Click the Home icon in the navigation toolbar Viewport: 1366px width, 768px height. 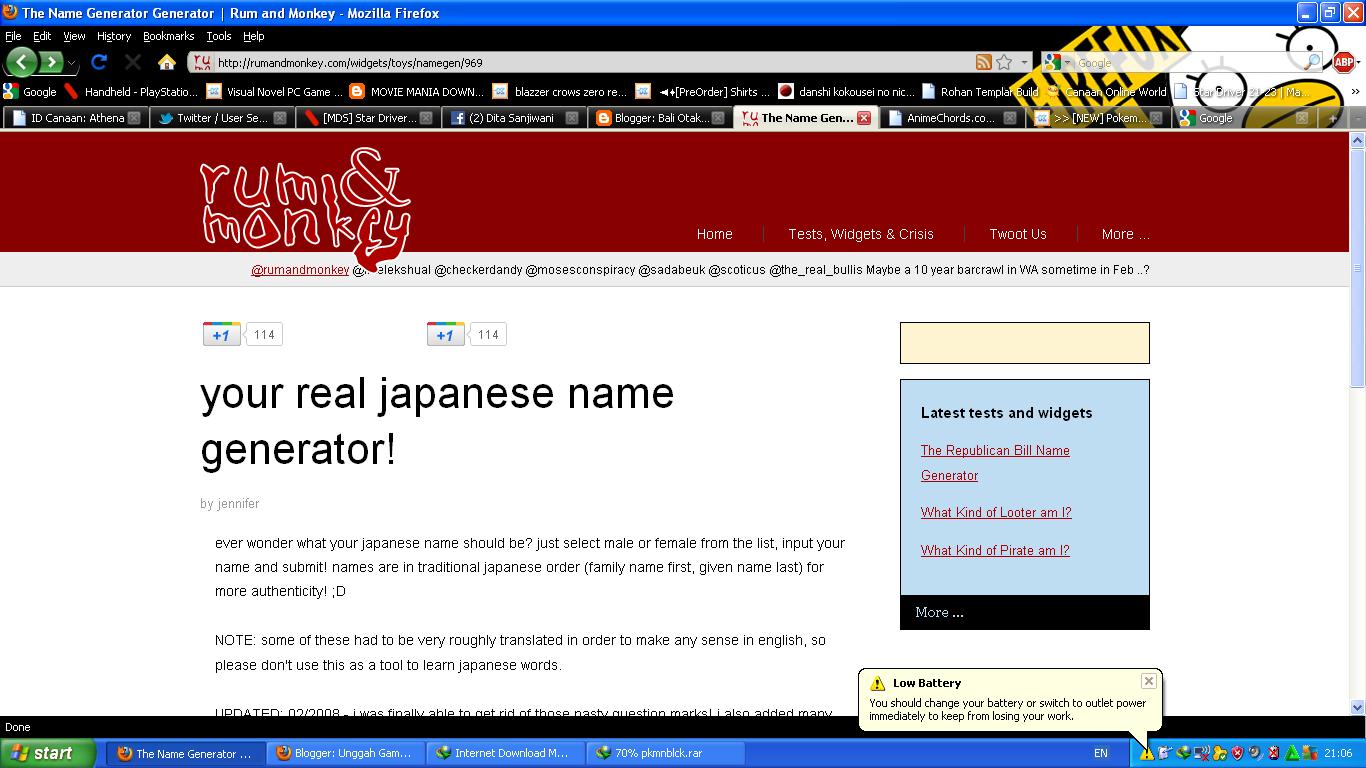tap(167, 60)
